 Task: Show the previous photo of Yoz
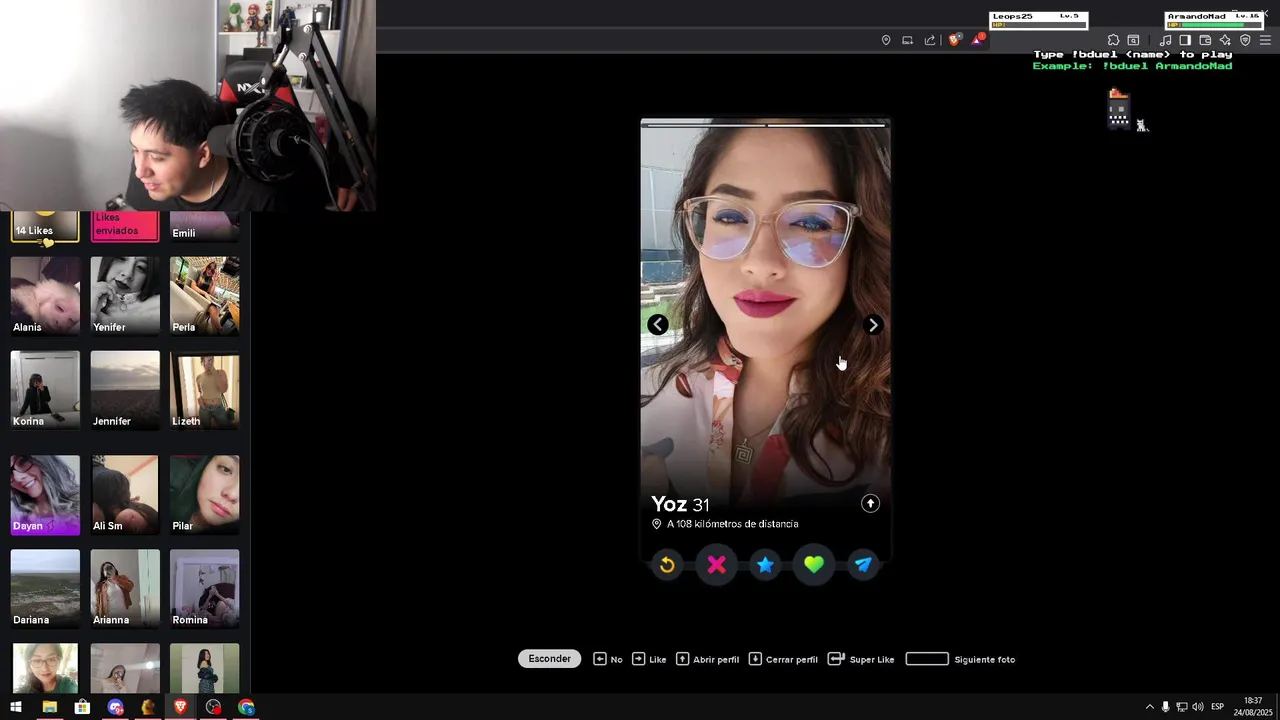click(x=657, y=325)
